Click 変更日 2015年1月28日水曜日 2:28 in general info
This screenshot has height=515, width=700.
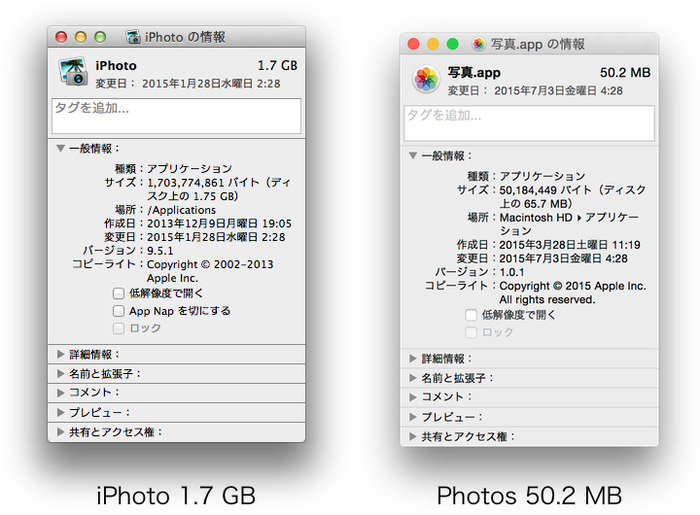coord(216,237)
